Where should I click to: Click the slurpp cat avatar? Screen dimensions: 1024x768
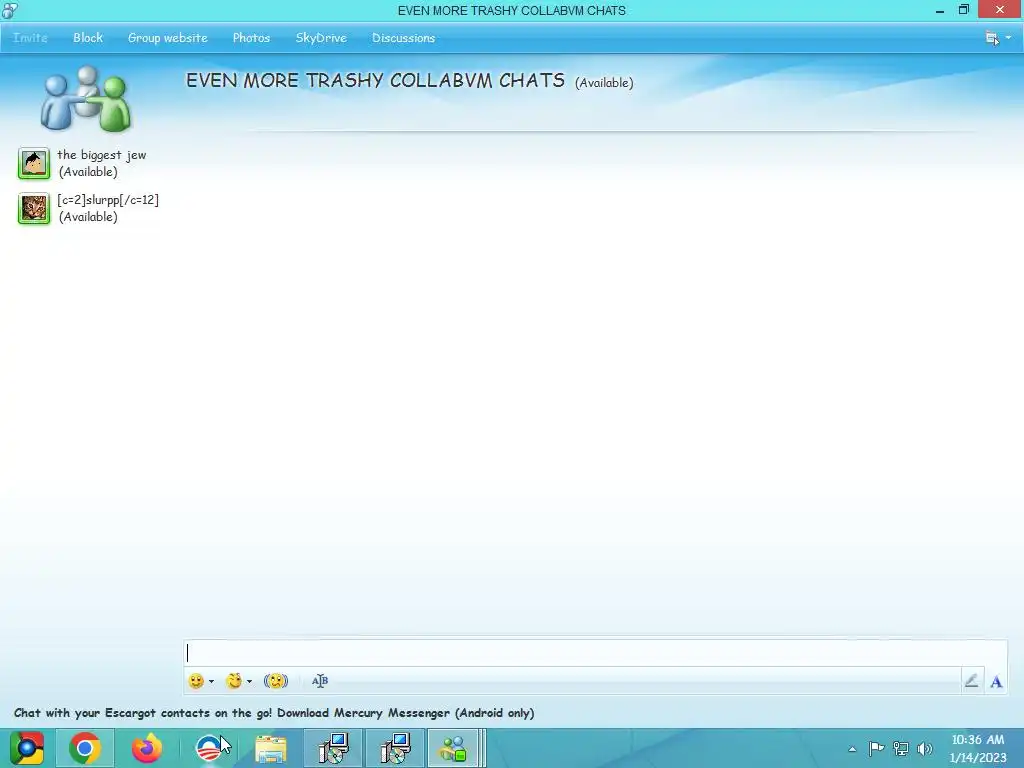34,208
